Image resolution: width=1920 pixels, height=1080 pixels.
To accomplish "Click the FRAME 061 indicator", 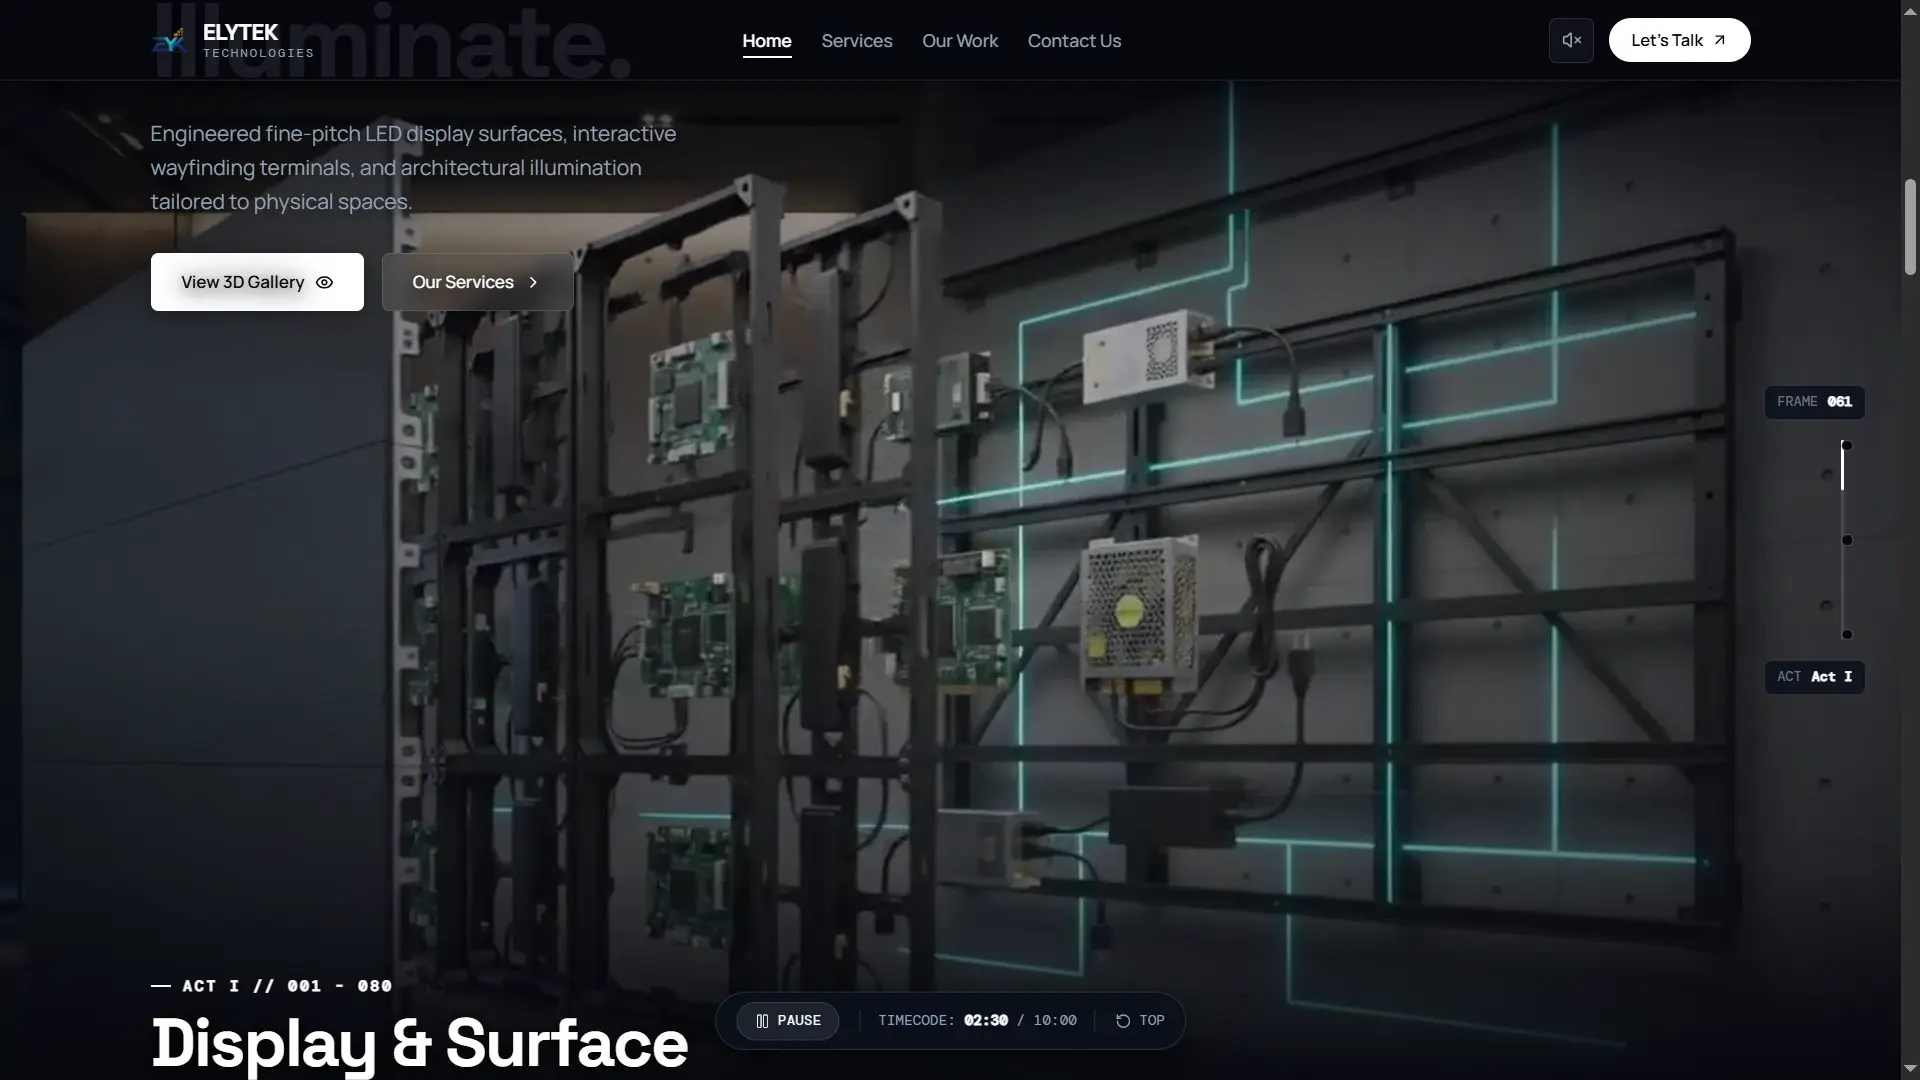I will (x=1814, y=402).
